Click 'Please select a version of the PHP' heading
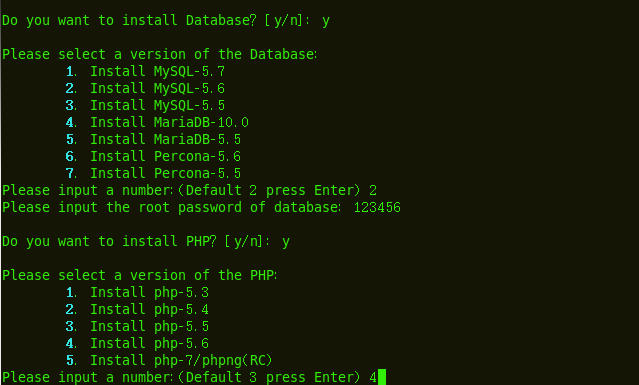Image resolution: width=639 pixels, height=385 pixels. (x=140, y=276)
